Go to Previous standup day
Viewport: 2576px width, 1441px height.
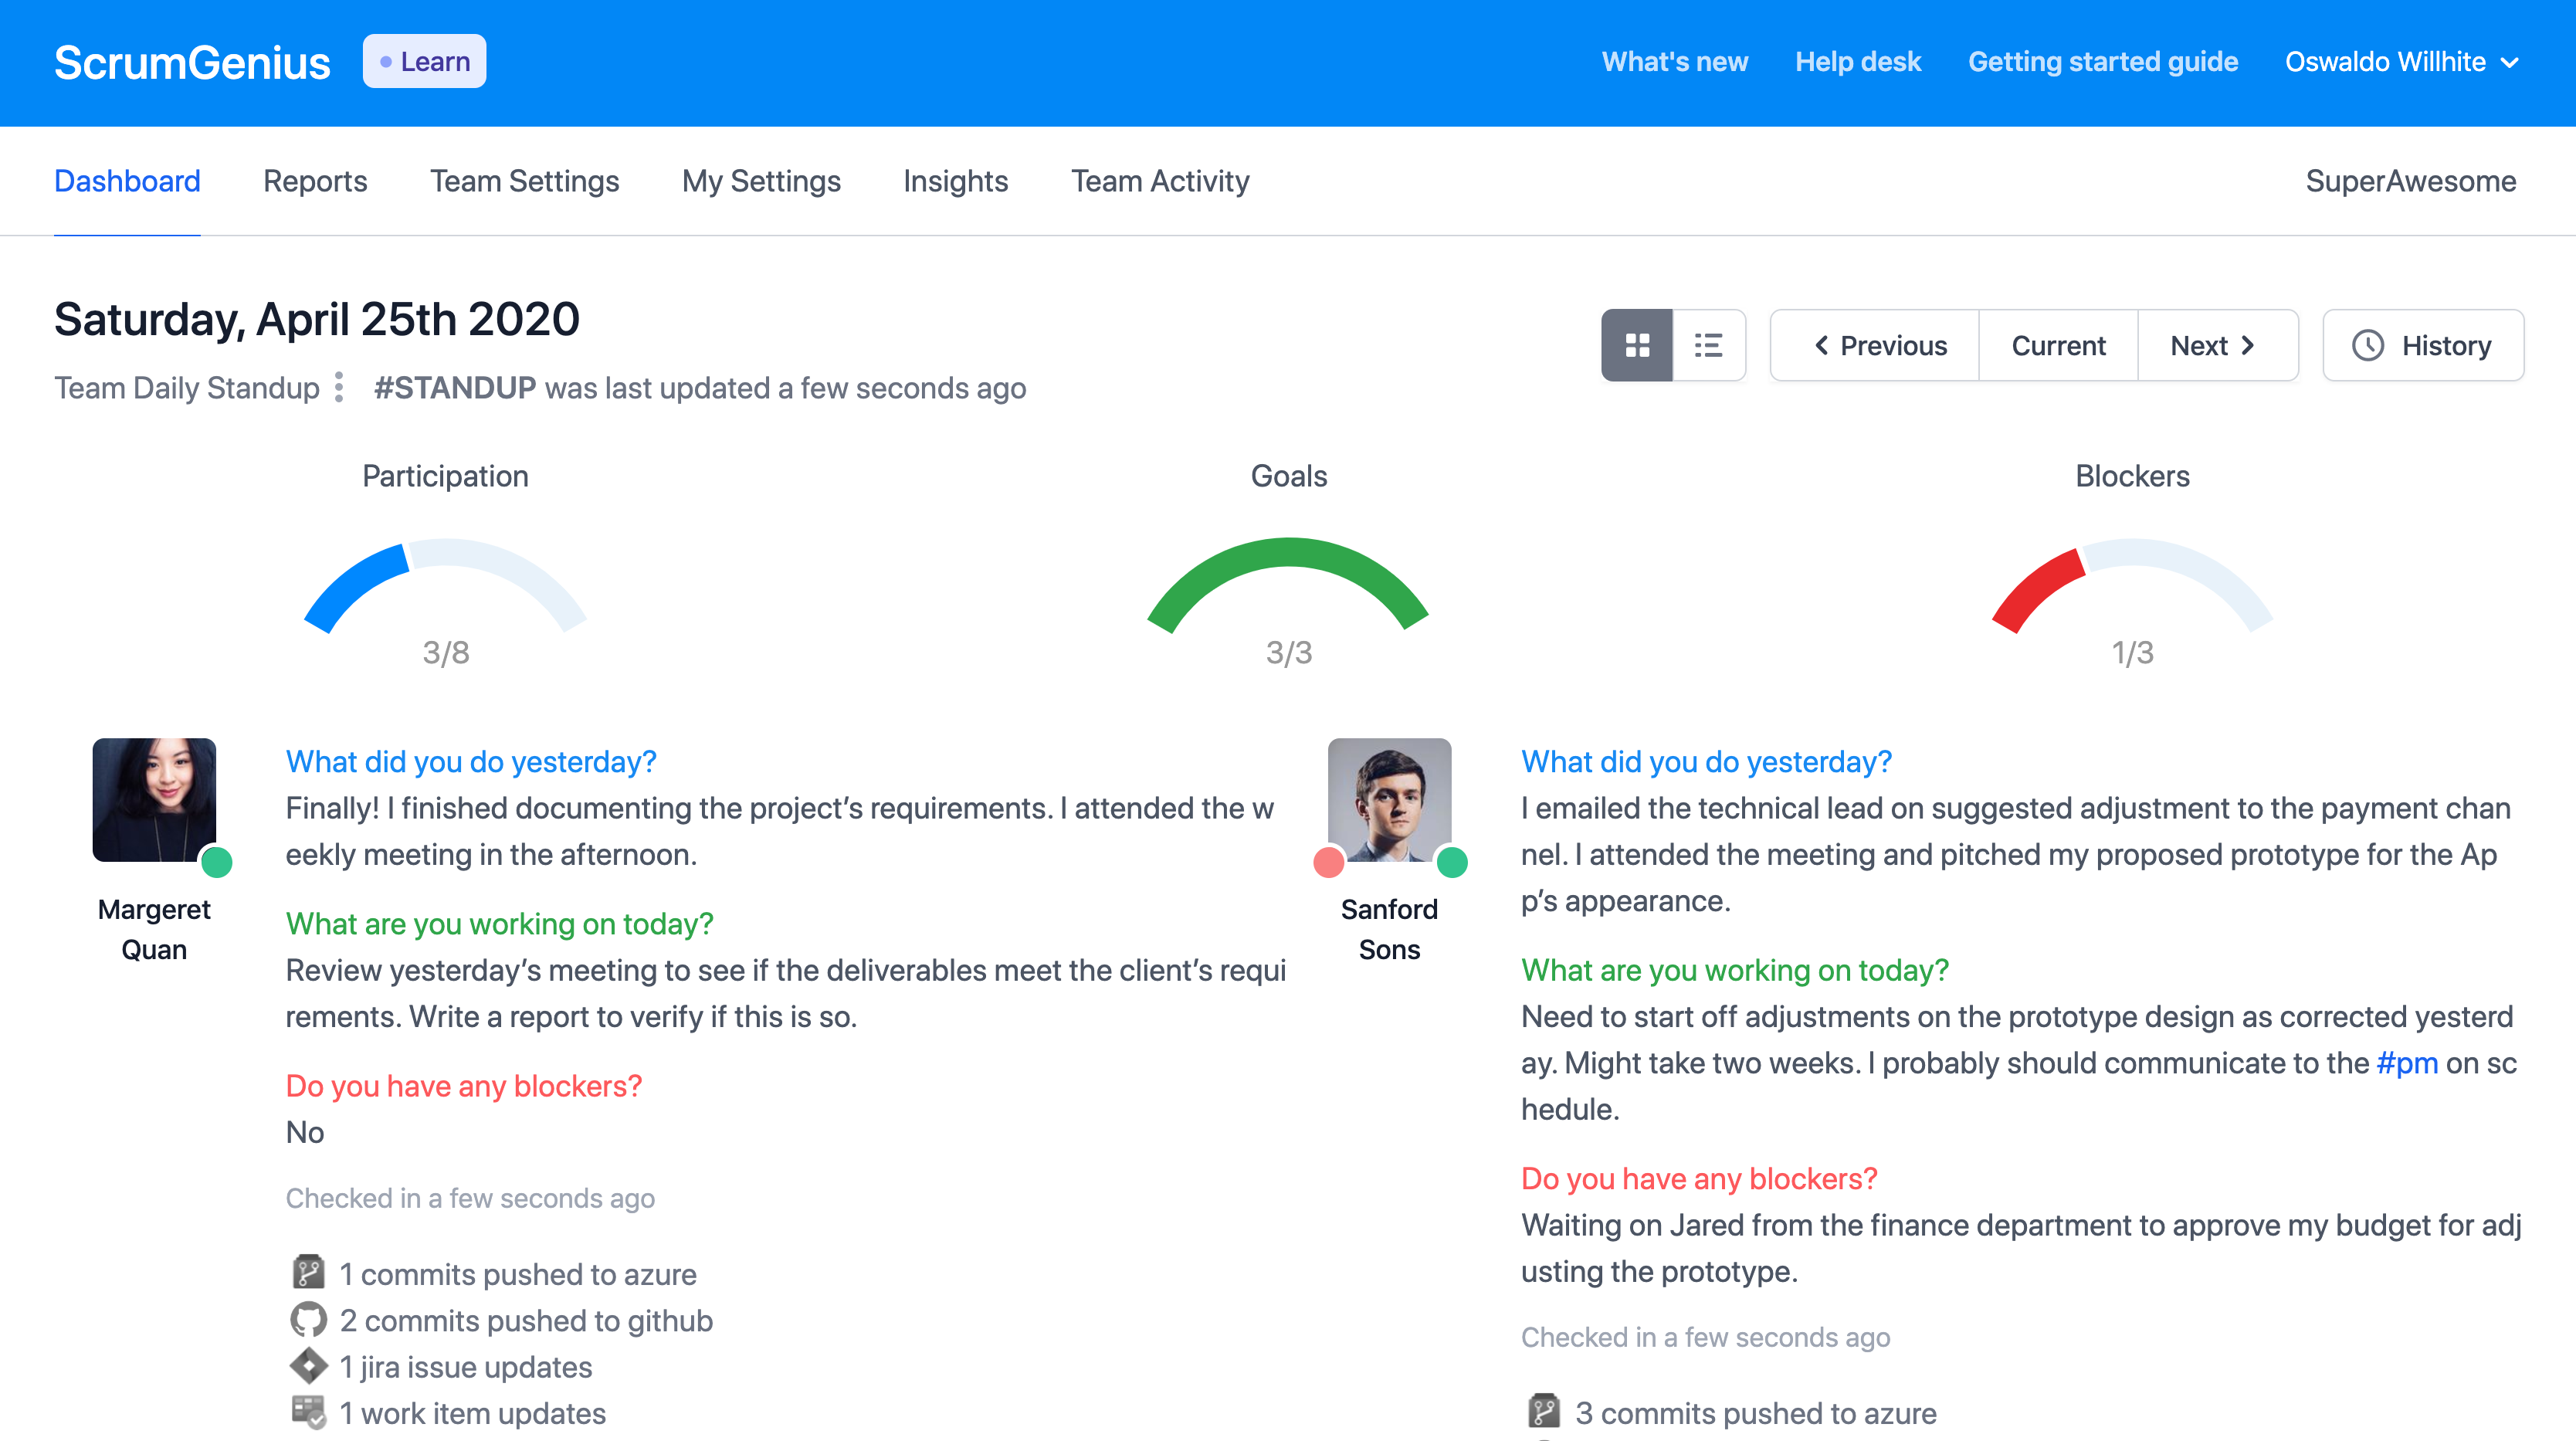(x=1879, y=345)
